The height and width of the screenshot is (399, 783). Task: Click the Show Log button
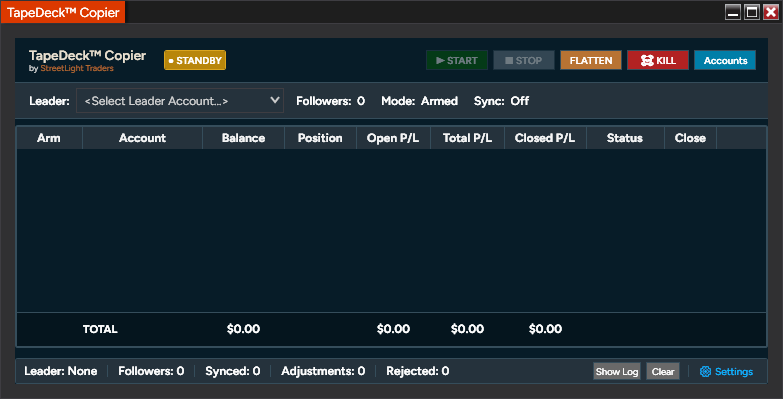coord(617,372)
